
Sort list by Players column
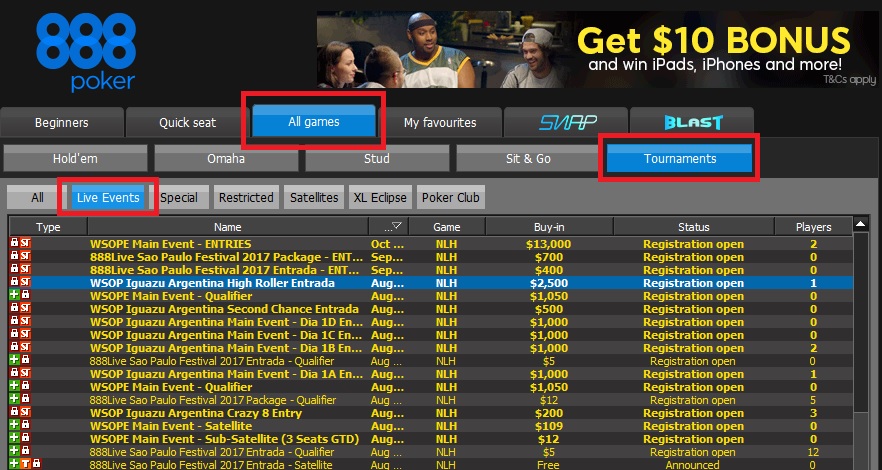click(813, 227)
